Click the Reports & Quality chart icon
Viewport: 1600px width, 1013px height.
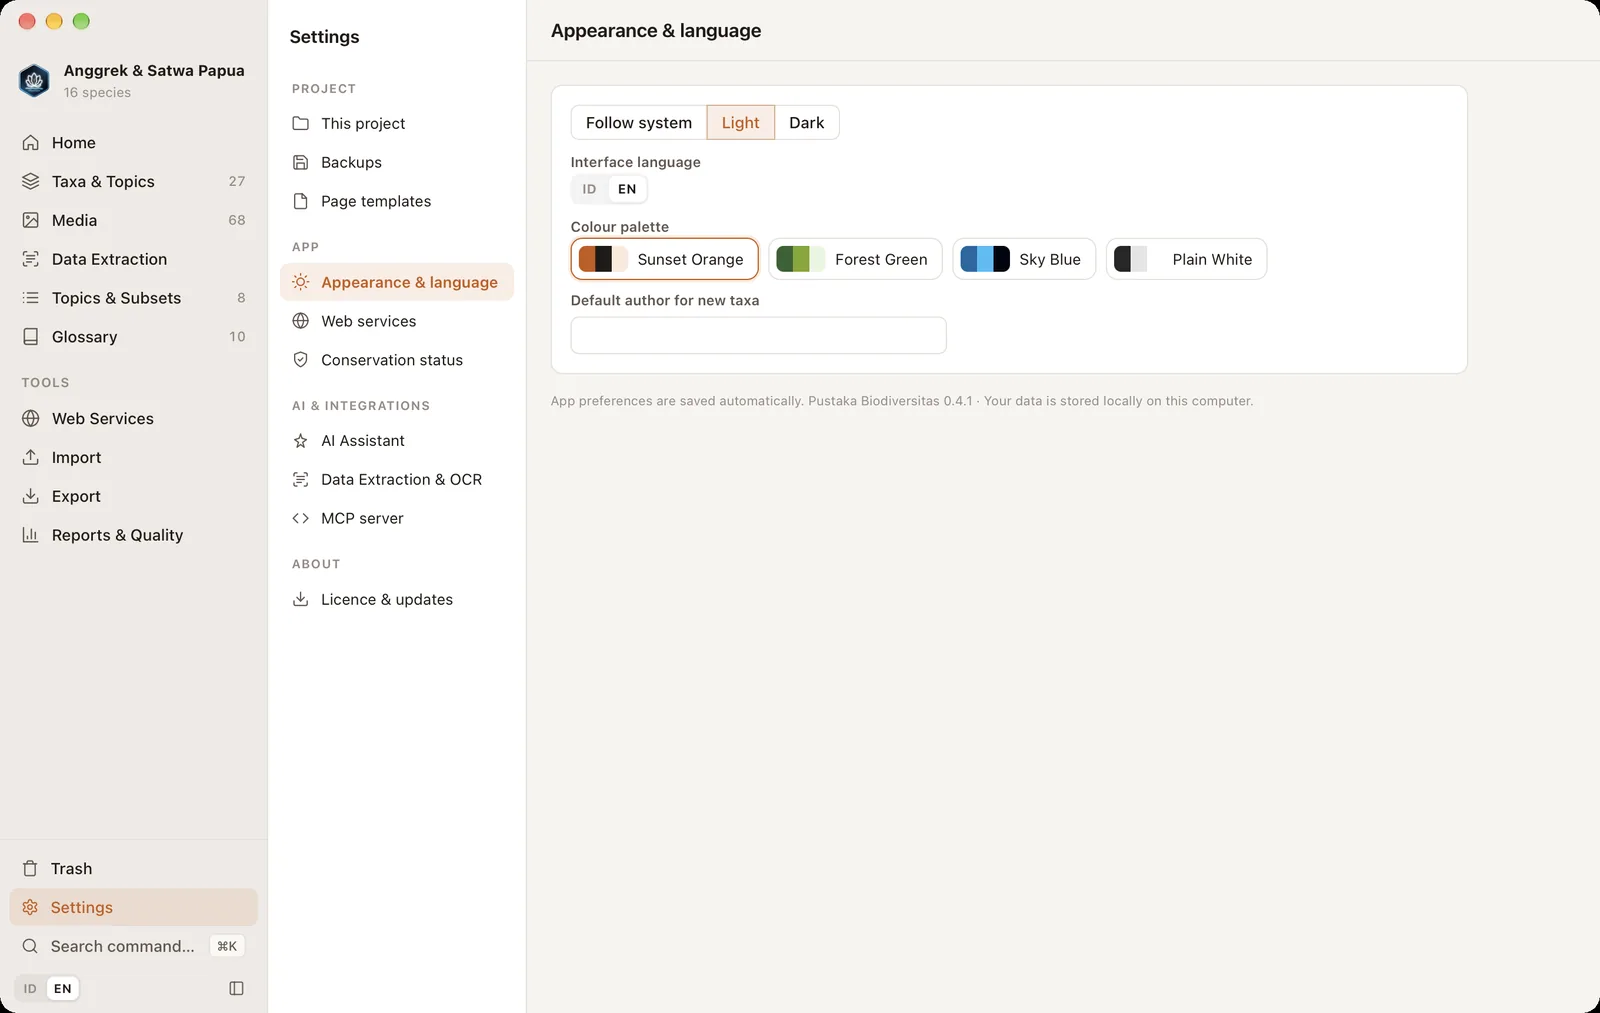(x=31, y=535)
